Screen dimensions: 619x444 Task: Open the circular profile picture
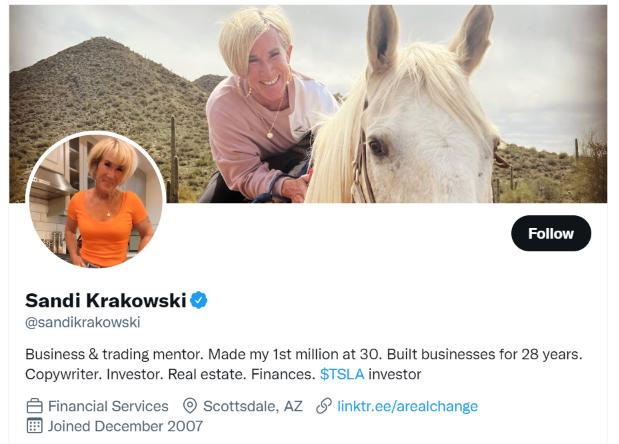96,200
